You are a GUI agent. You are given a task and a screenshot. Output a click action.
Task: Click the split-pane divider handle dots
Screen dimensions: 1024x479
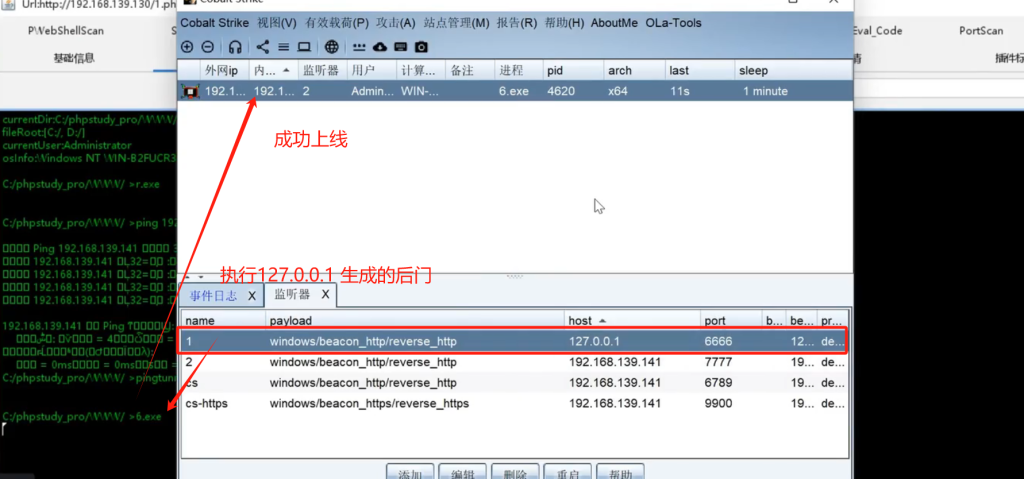coord(515,276)
